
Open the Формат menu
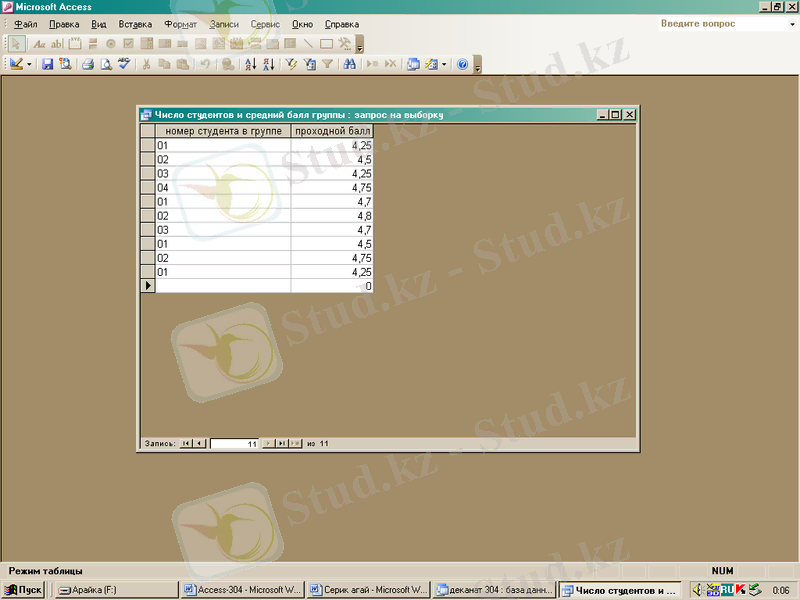180,23
